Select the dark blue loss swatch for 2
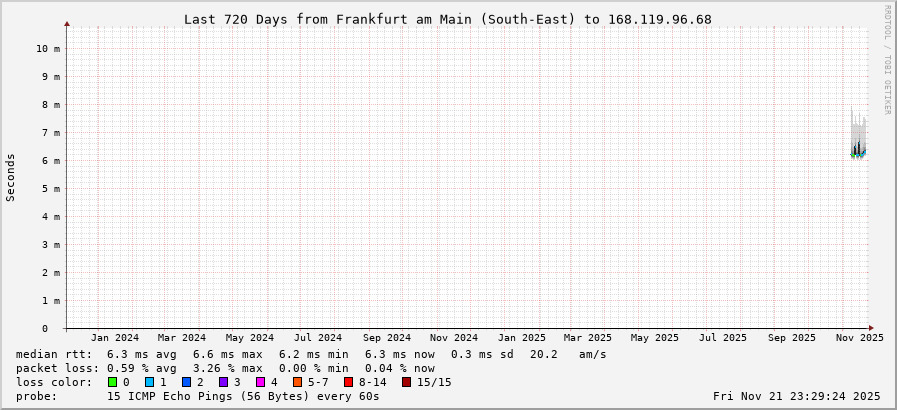 (186, 382)
